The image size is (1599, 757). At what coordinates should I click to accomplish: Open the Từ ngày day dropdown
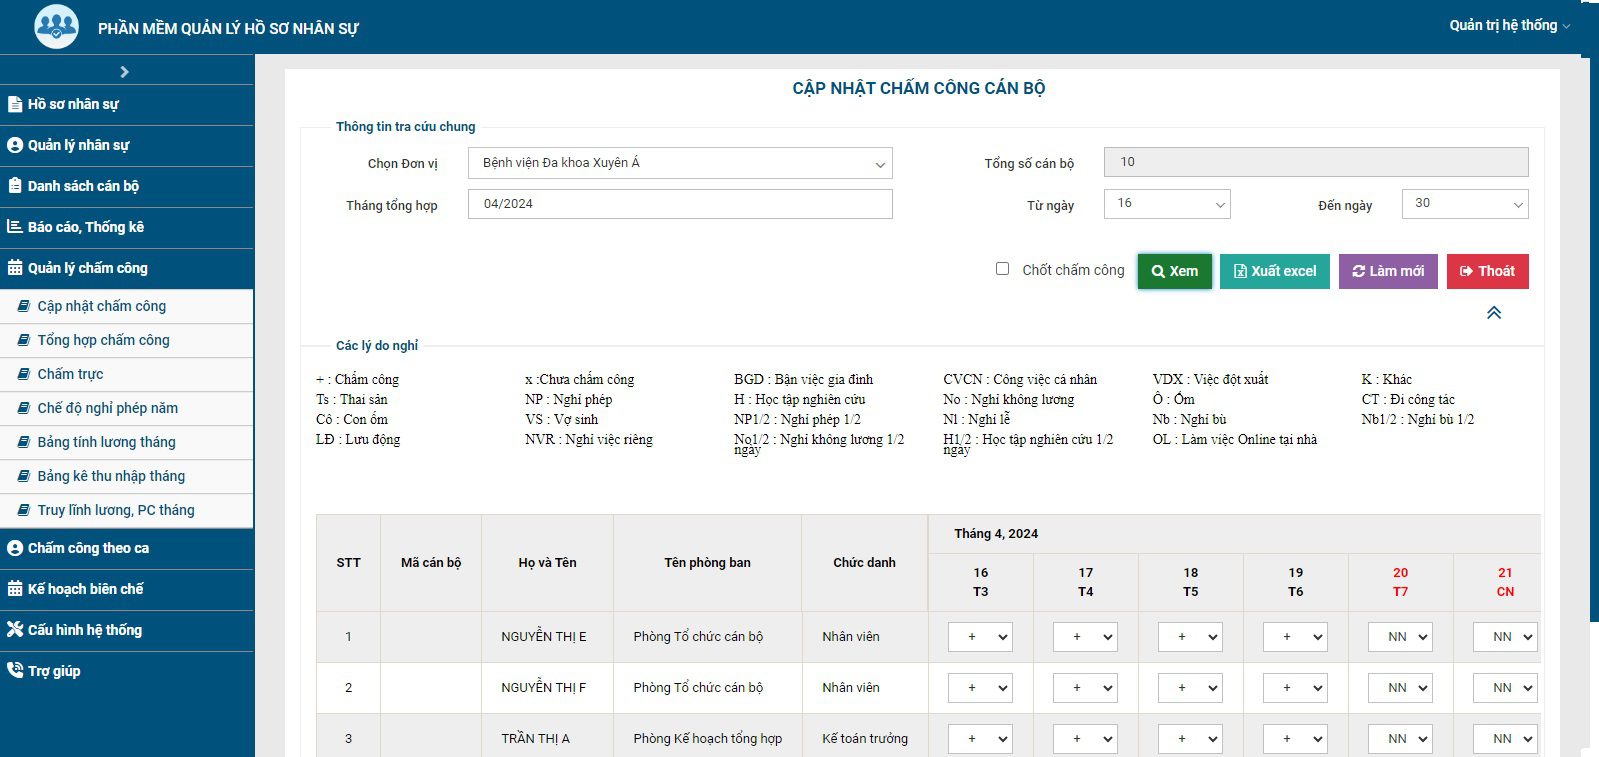click(x=1167, y=204)
